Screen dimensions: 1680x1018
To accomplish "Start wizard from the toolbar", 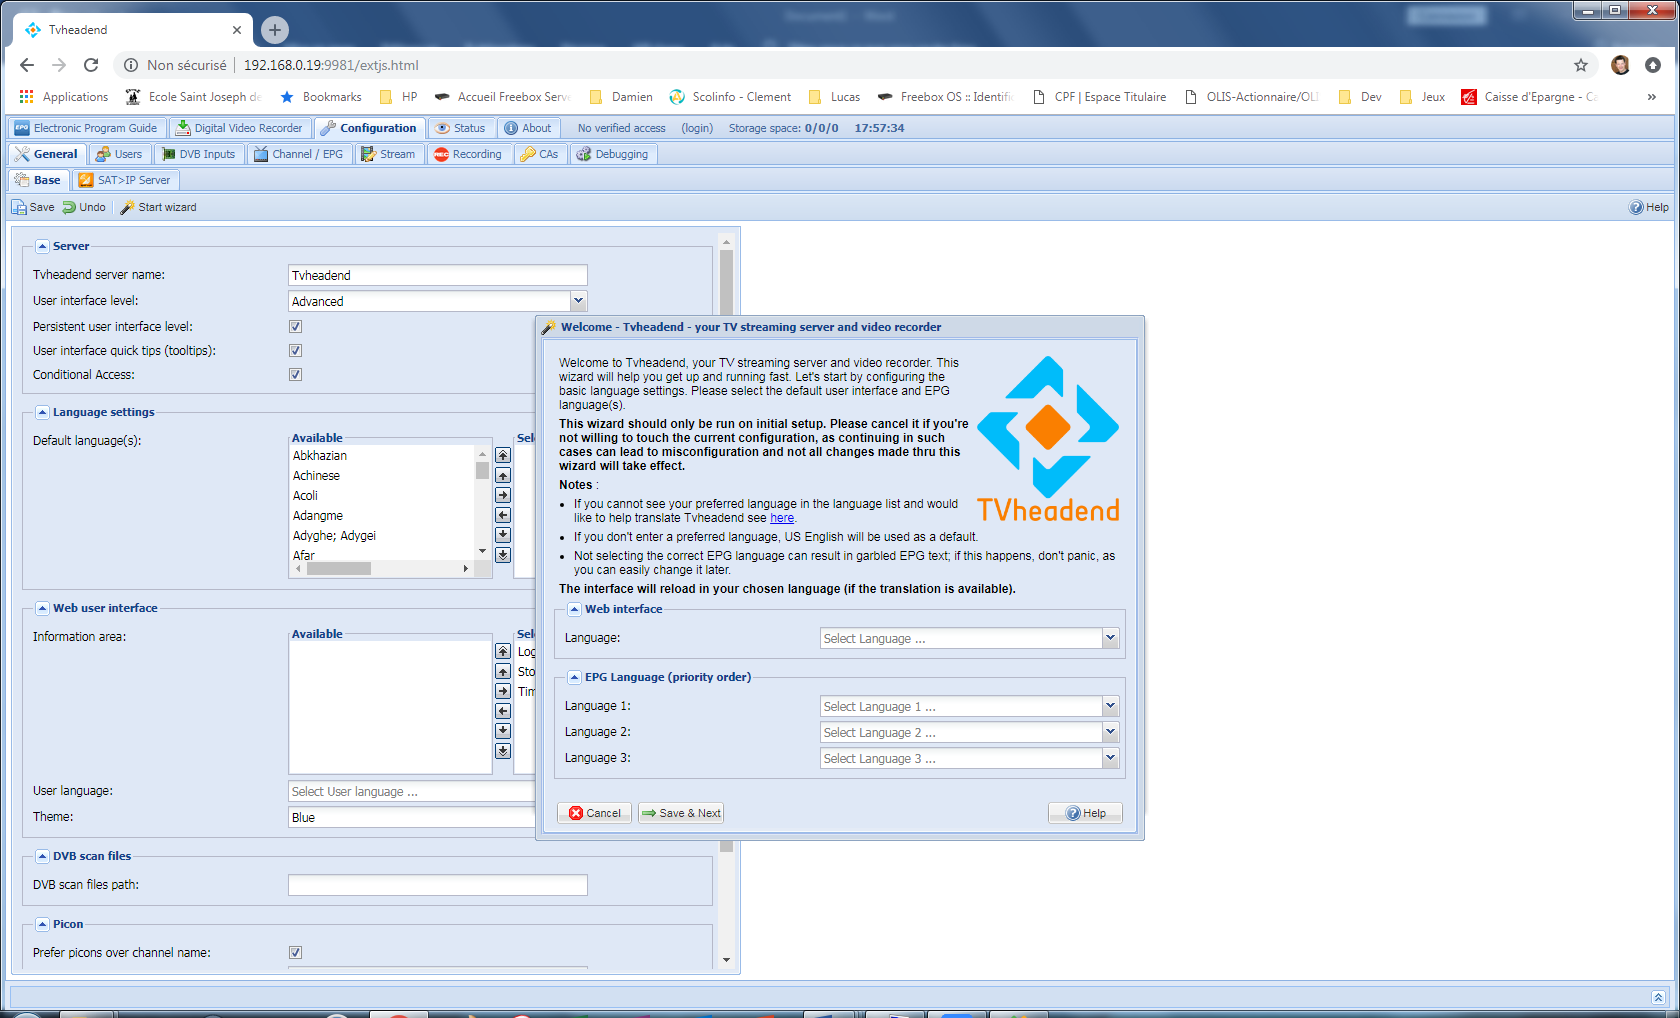I will (158, 207).
